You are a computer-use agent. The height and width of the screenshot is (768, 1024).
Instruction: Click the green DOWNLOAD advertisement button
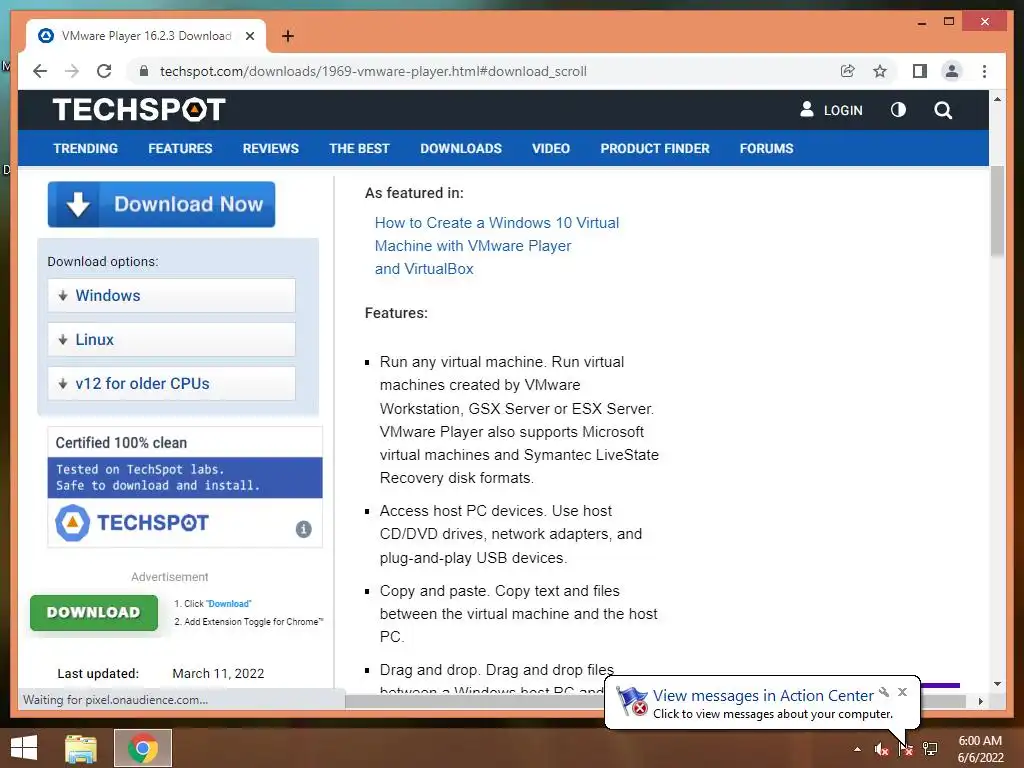(x=93, y=612)
